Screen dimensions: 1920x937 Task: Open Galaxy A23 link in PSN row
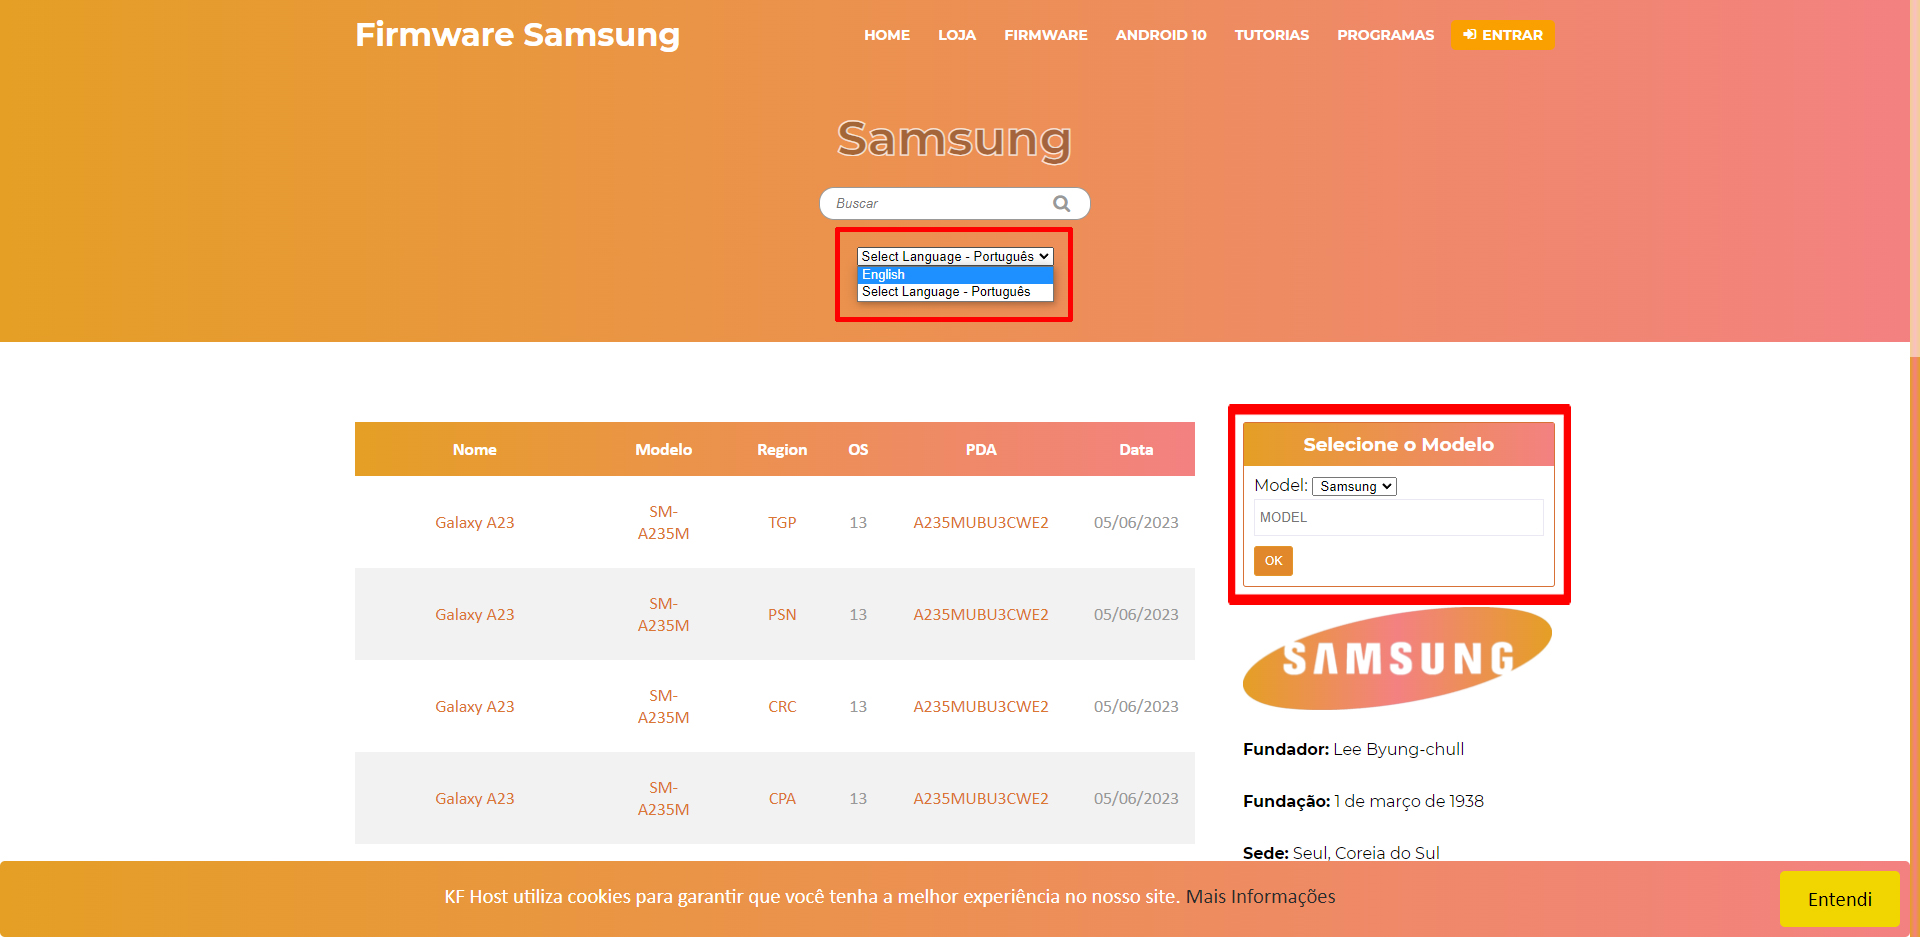(x=474, y=615)
